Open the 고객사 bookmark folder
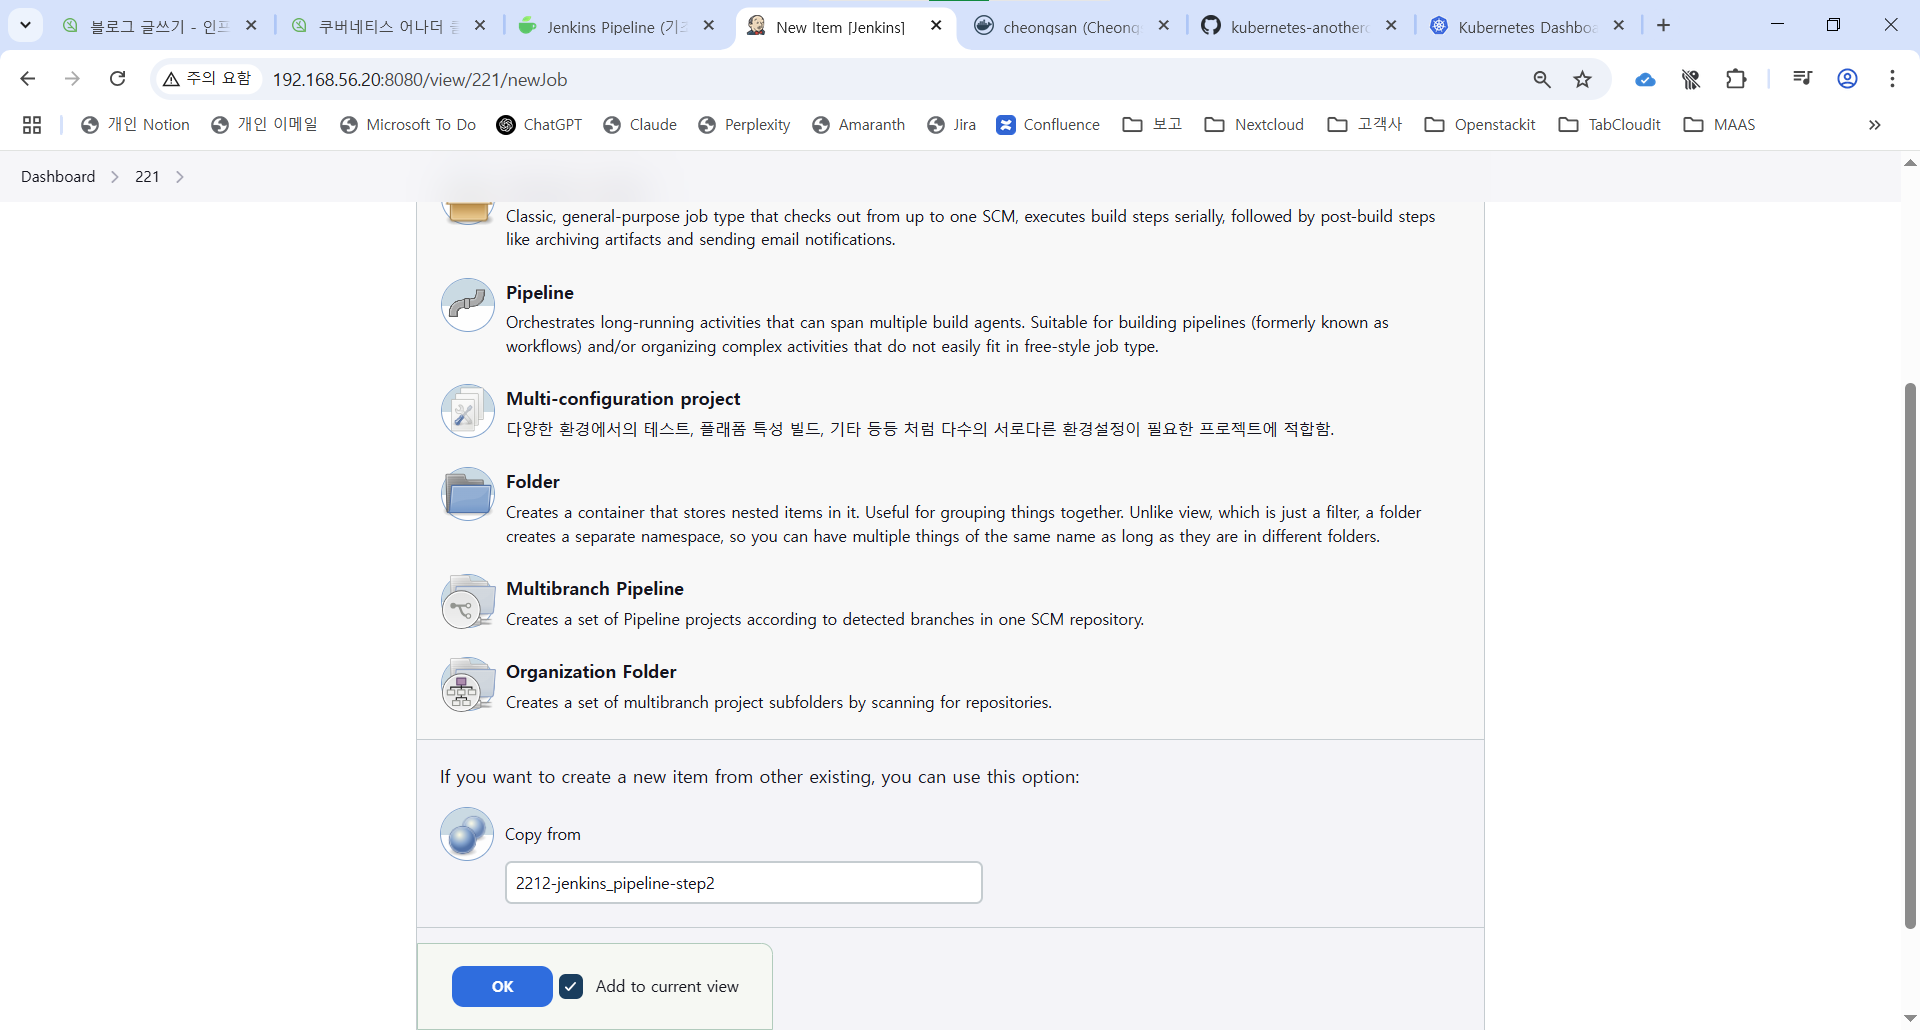 coord(1365,125)
